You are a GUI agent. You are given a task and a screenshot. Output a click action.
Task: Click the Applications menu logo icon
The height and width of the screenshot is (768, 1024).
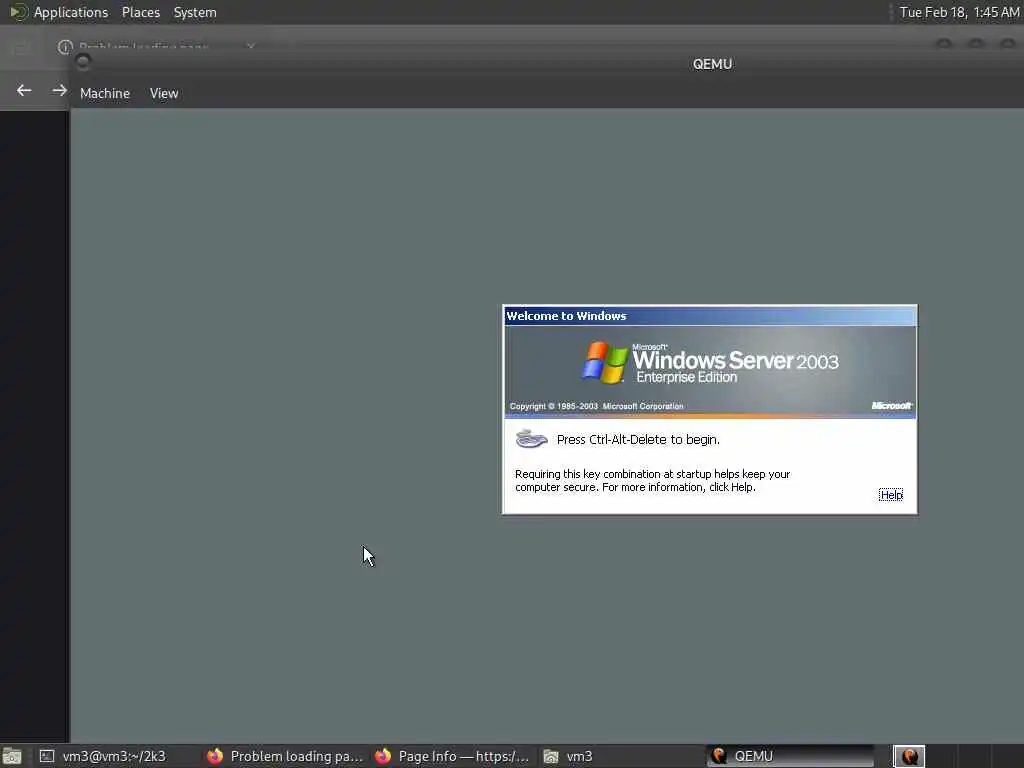click(18, 12)
